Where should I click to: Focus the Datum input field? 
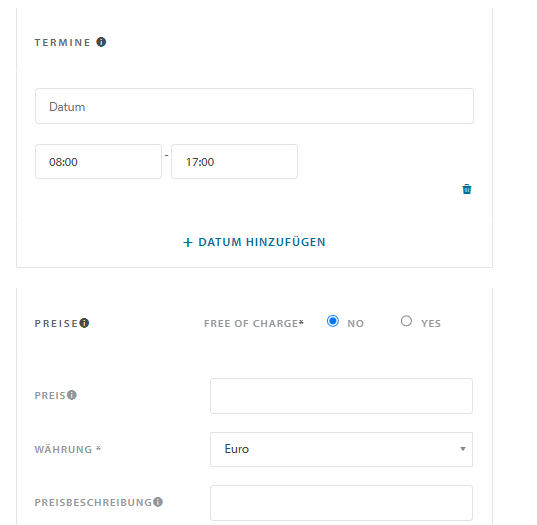(254, 106)
